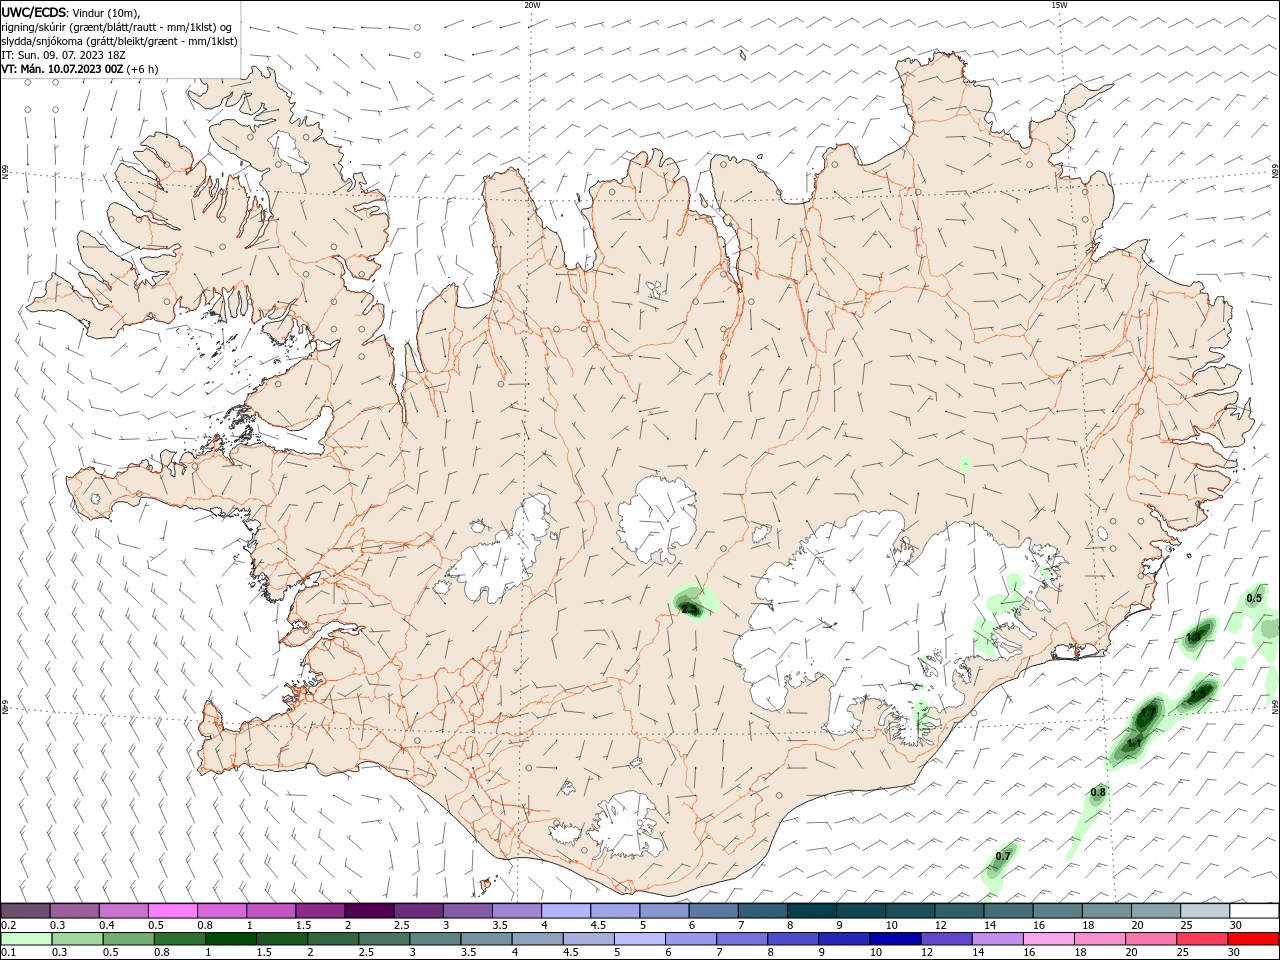The height and width of the screenshot is (960, 1280).
Task: Click the 20W longitude label
Action: [x=532, y=5]
